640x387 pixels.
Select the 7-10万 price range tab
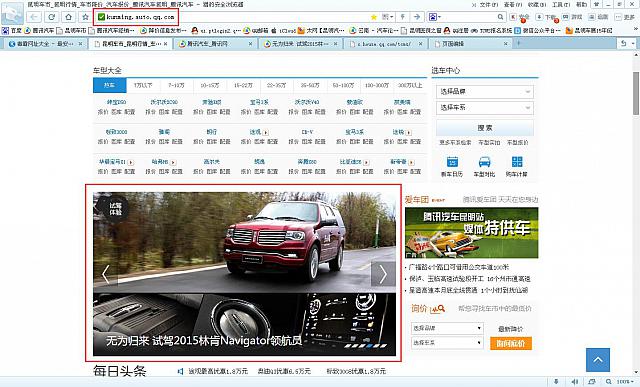(x=176, y=85)
